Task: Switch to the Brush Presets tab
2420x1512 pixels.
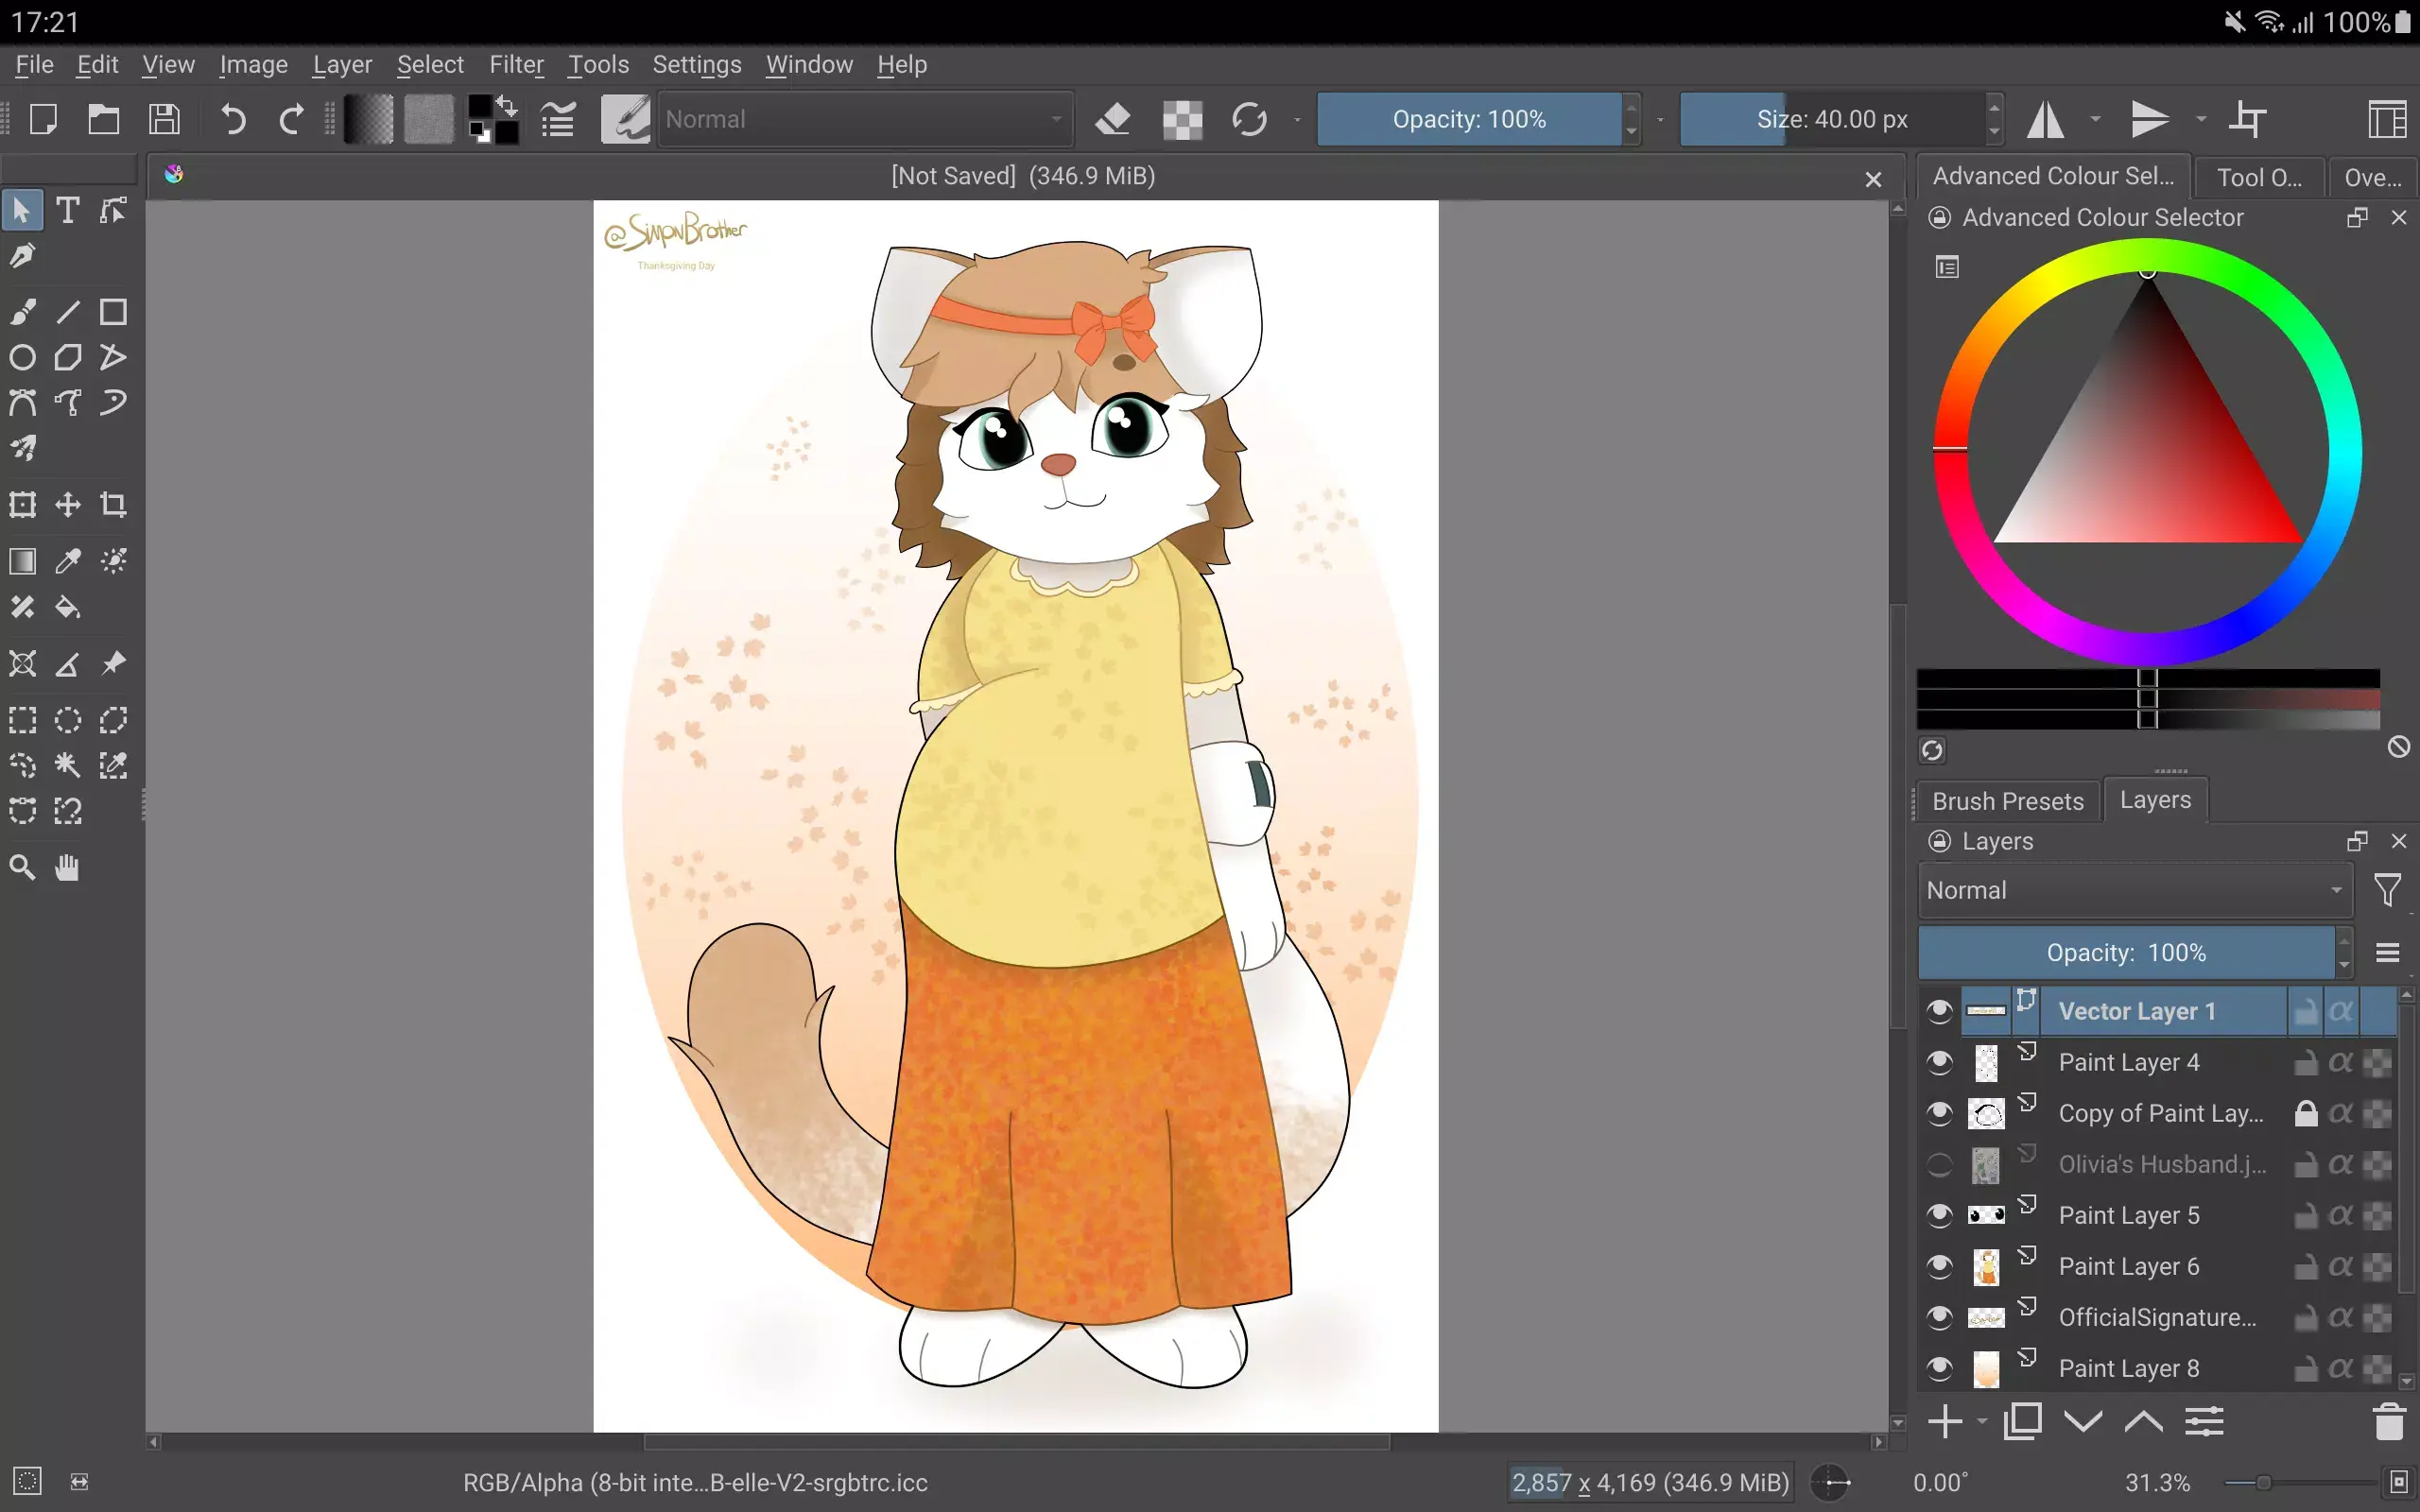Action: click(x=2006, y=800)
